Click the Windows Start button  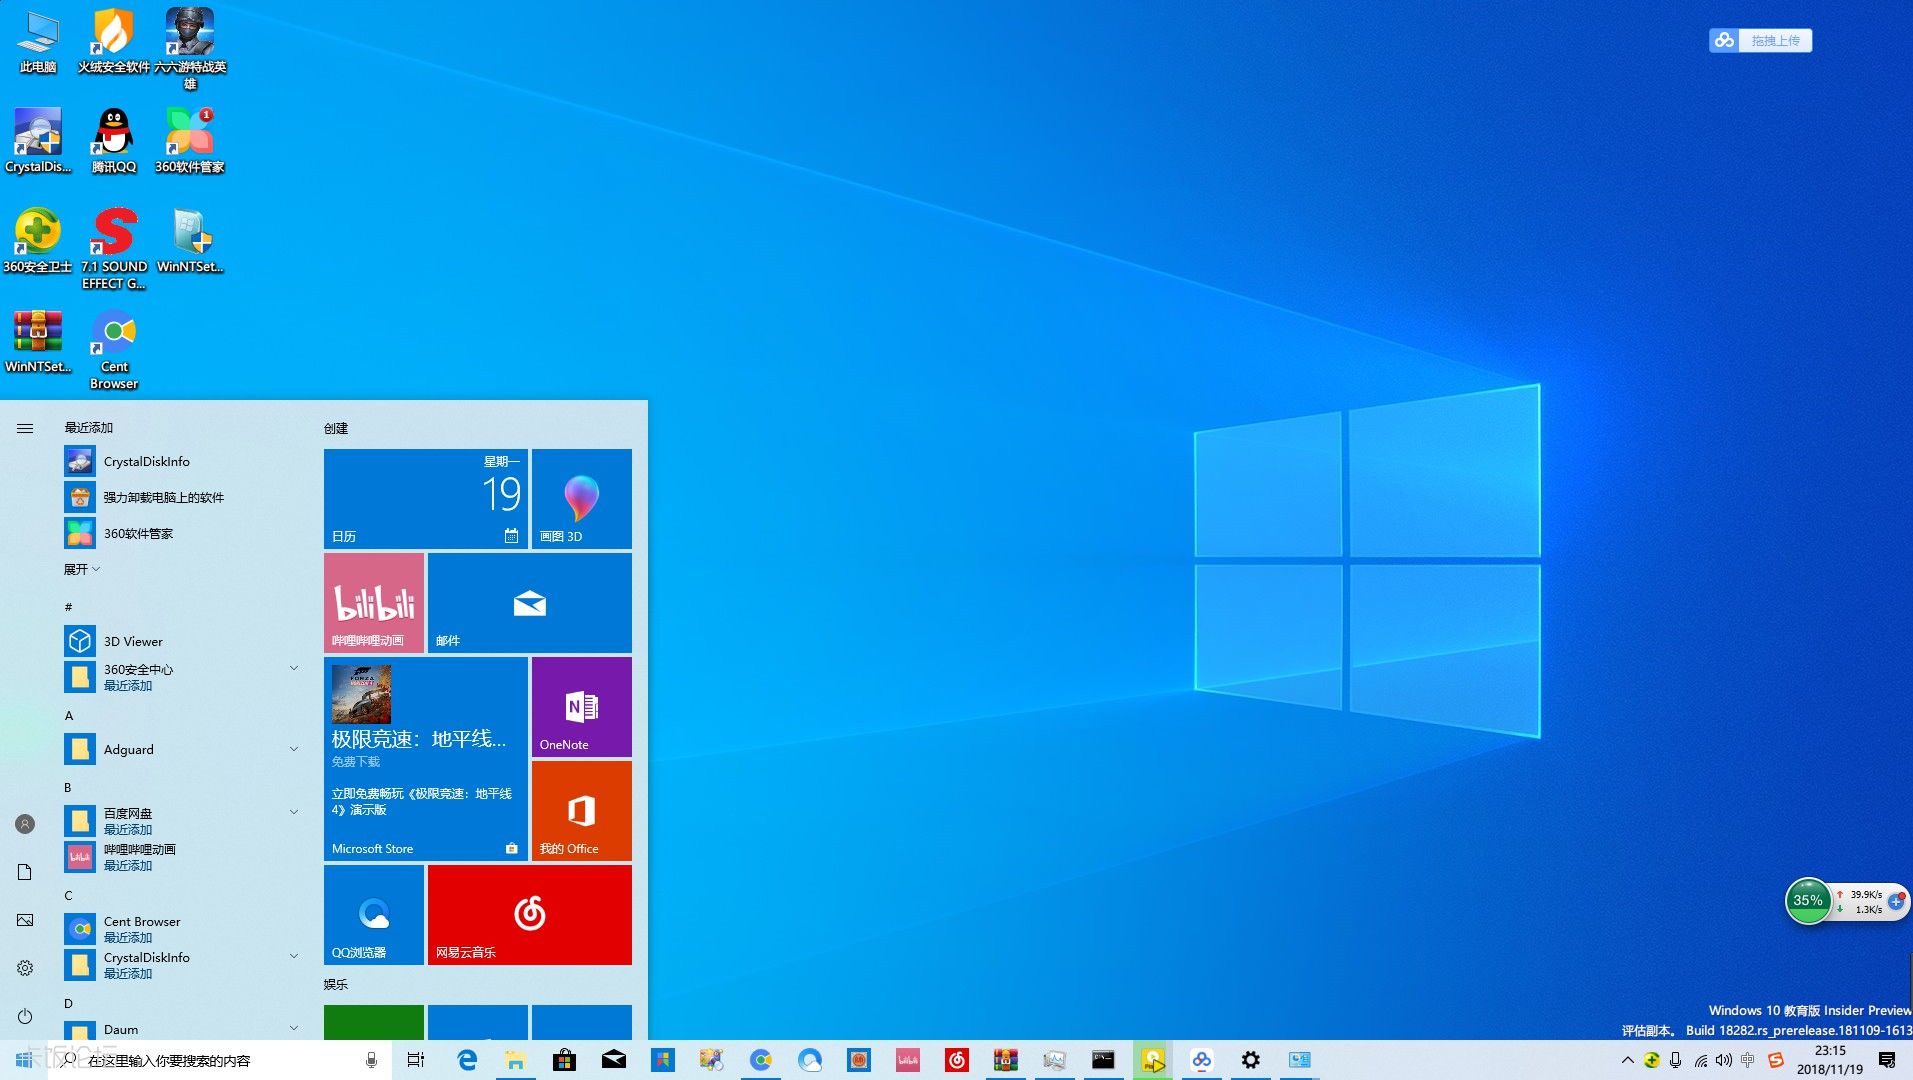pos(24,1060)
